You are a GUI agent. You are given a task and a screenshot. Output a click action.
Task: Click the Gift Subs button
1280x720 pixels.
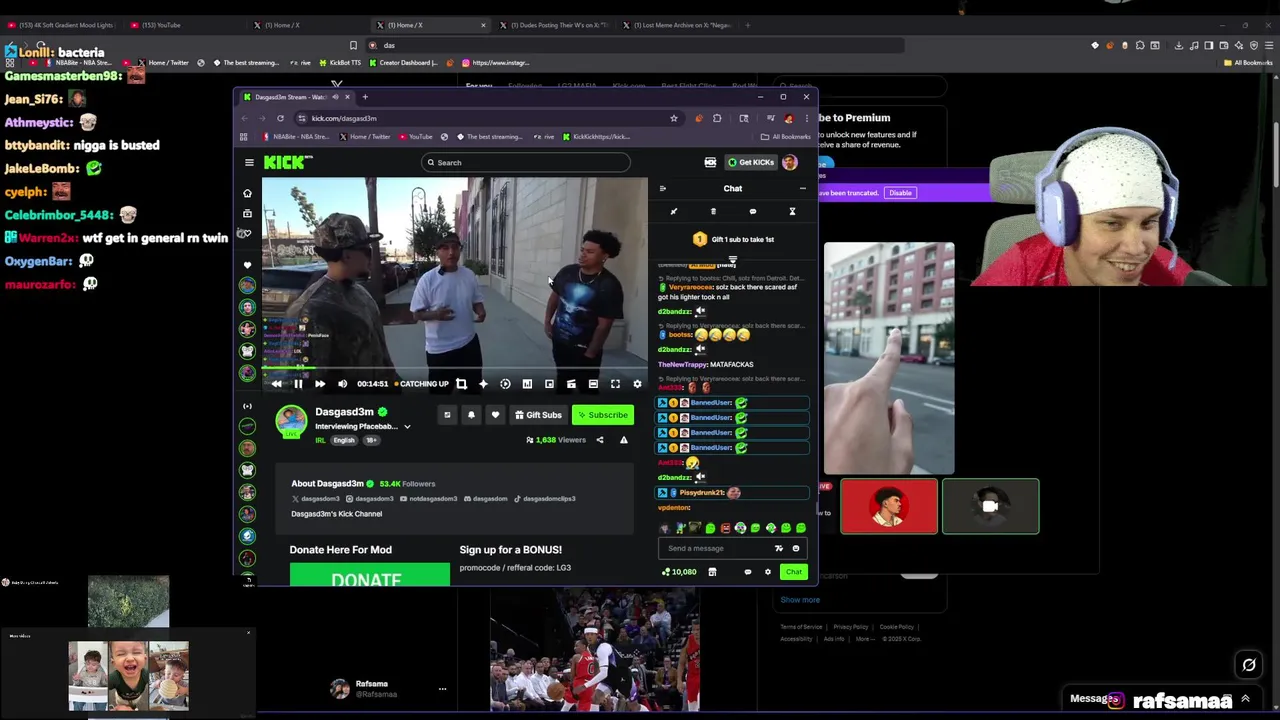click(x=538, y=415)
